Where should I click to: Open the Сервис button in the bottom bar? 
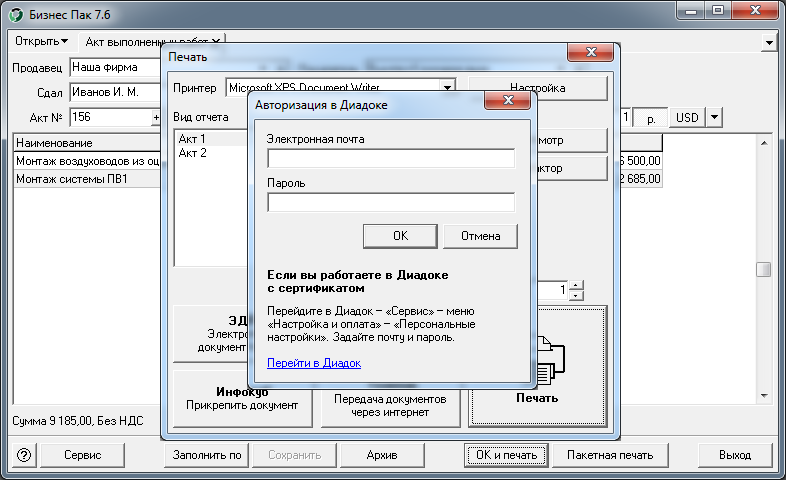[82, 455]
